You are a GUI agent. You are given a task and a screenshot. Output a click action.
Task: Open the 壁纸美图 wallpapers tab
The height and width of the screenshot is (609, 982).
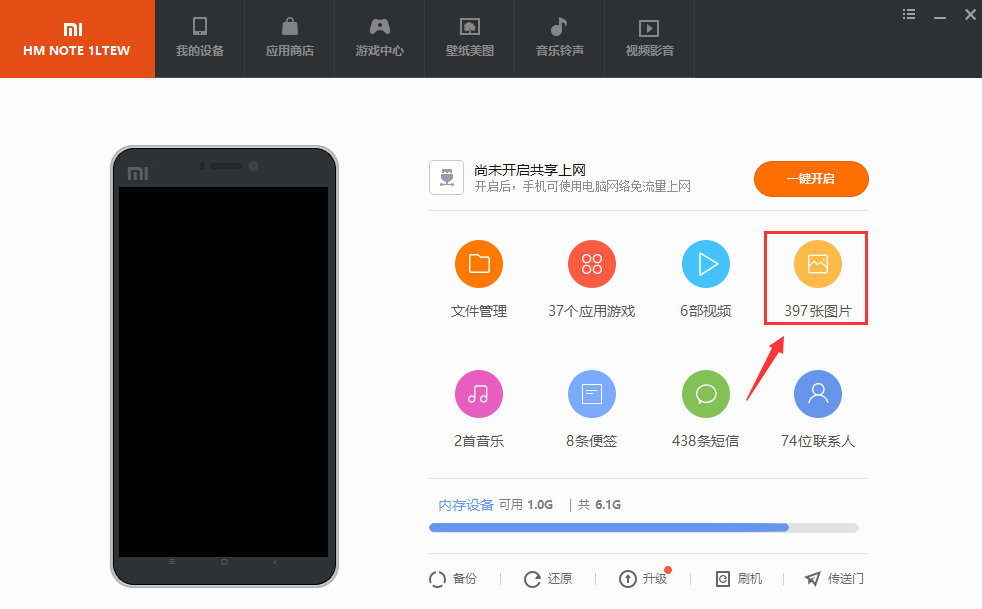pos(469,39)
